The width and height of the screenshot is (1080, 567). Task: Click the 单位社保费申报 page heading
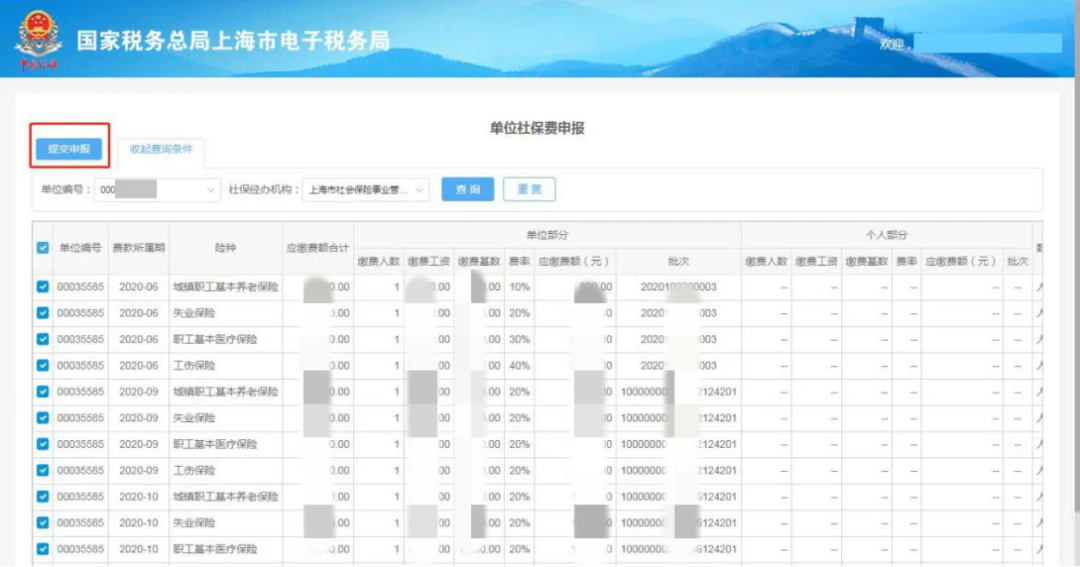(x=537, y=128)
